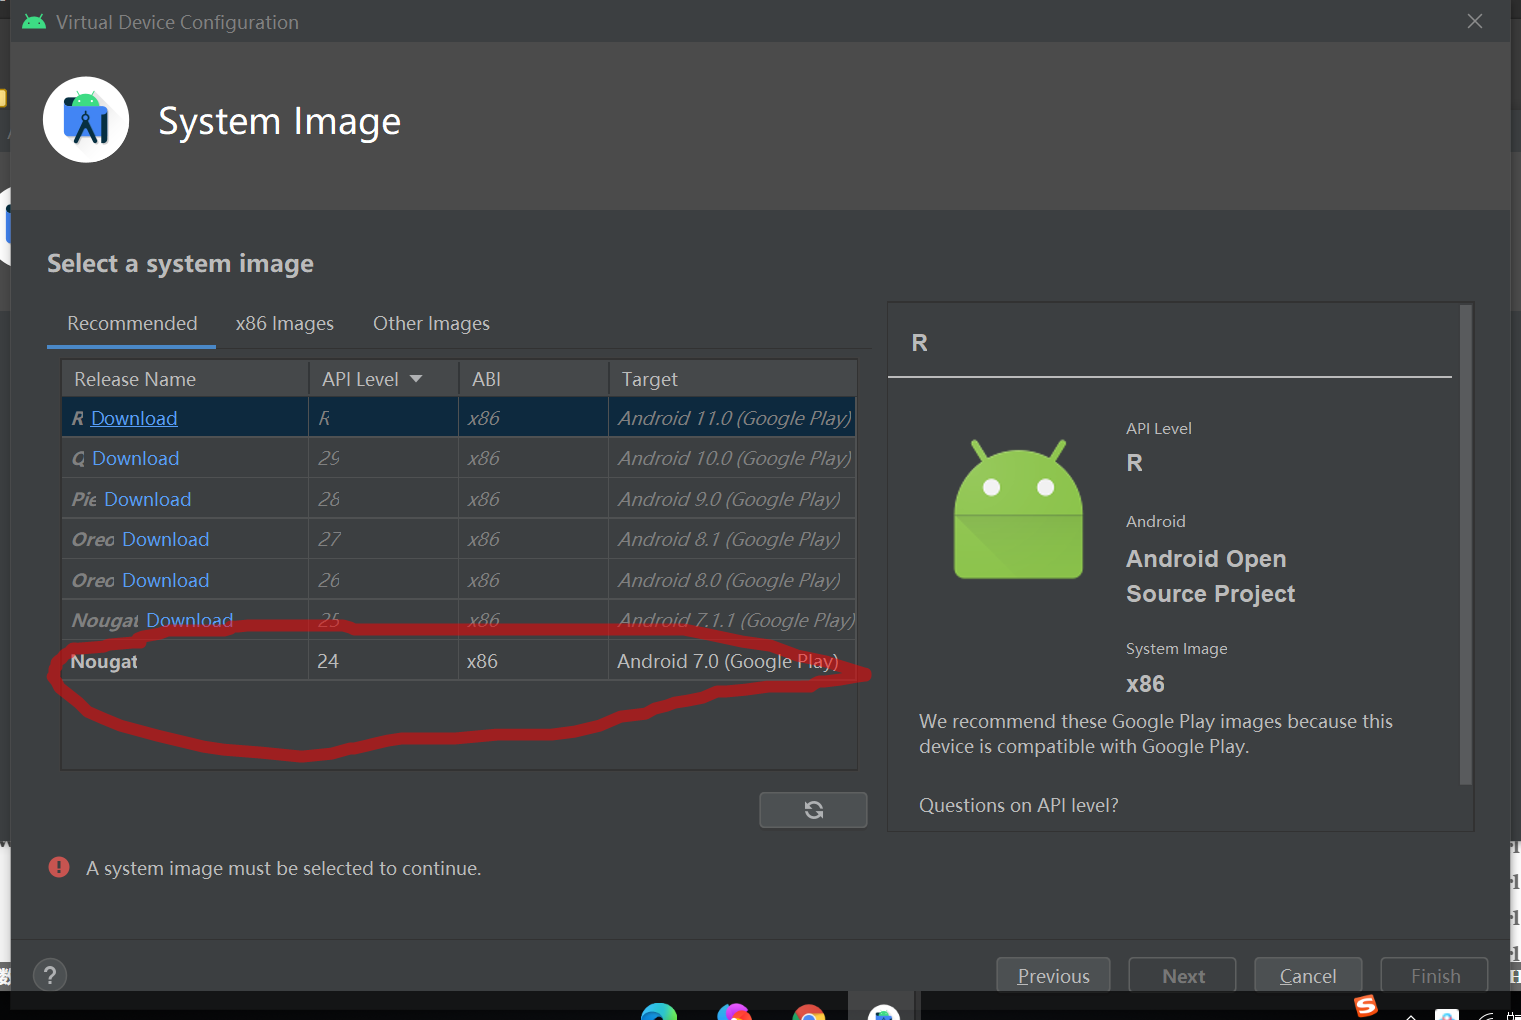Download the Q system image
Screen dimensions: 1521x1020
(x=136, y=458)
